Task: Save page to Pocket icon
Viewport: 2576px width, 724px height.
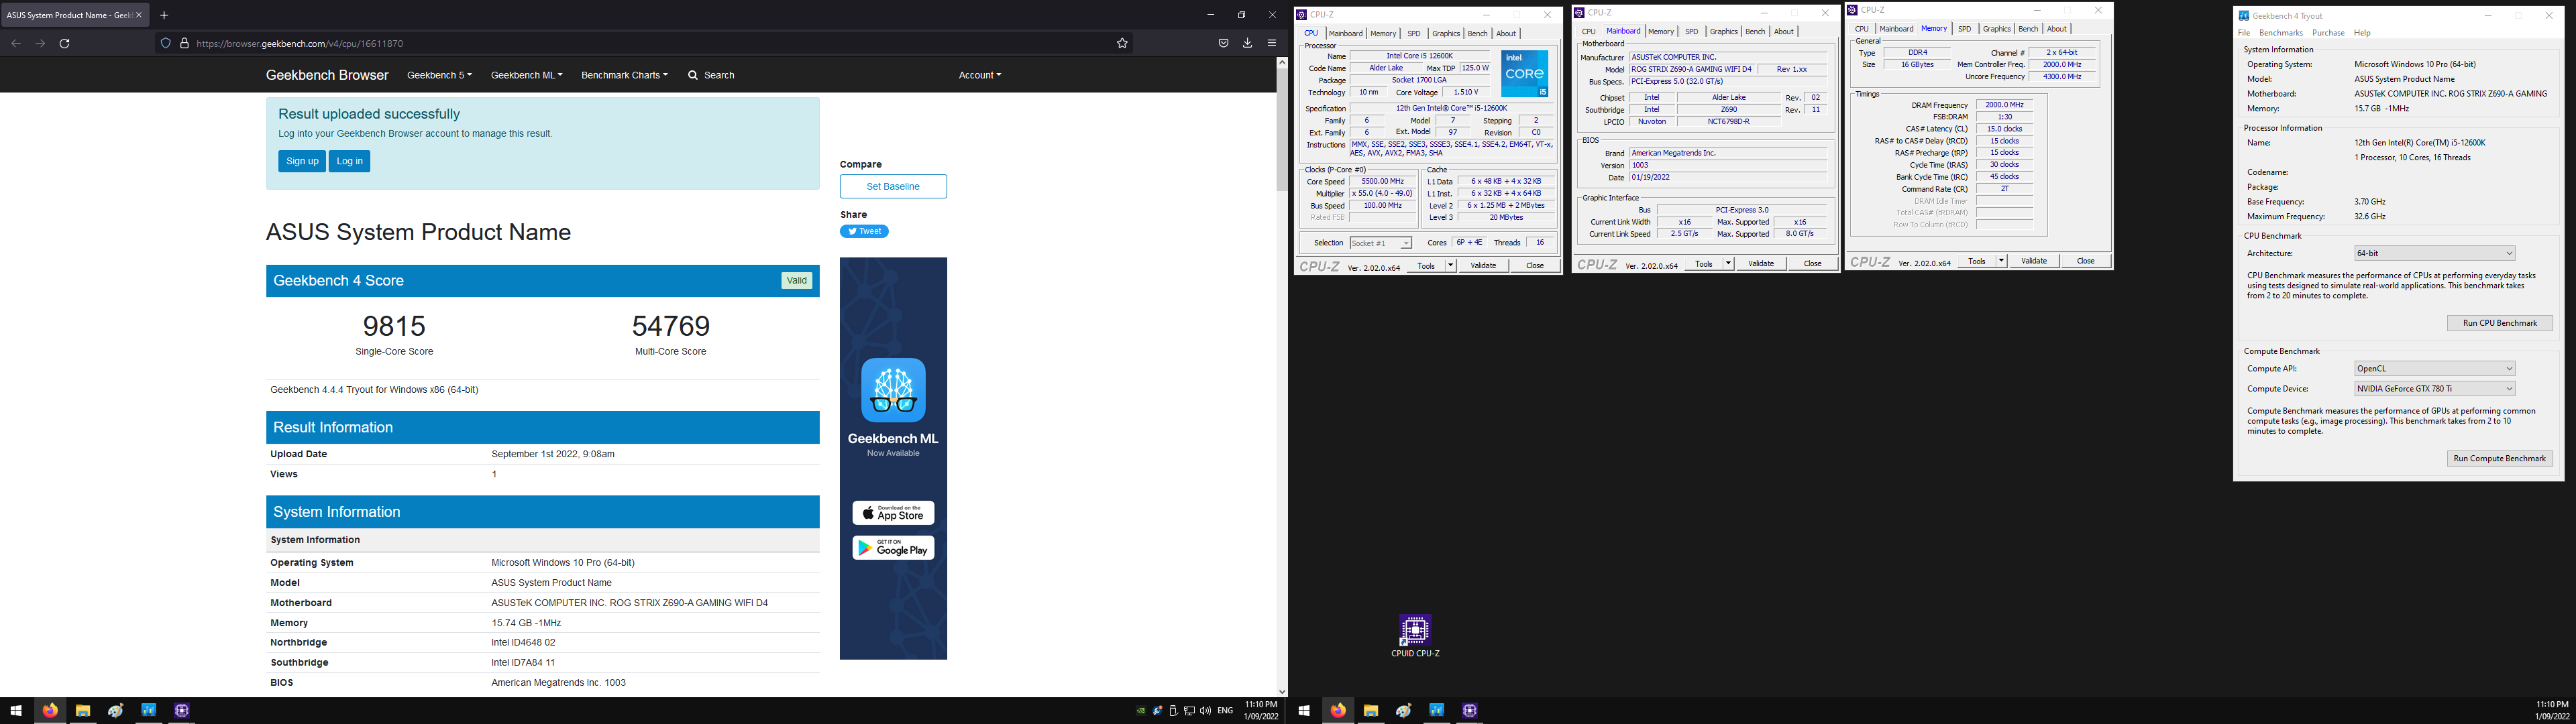Action: (x=1223, y=43)
